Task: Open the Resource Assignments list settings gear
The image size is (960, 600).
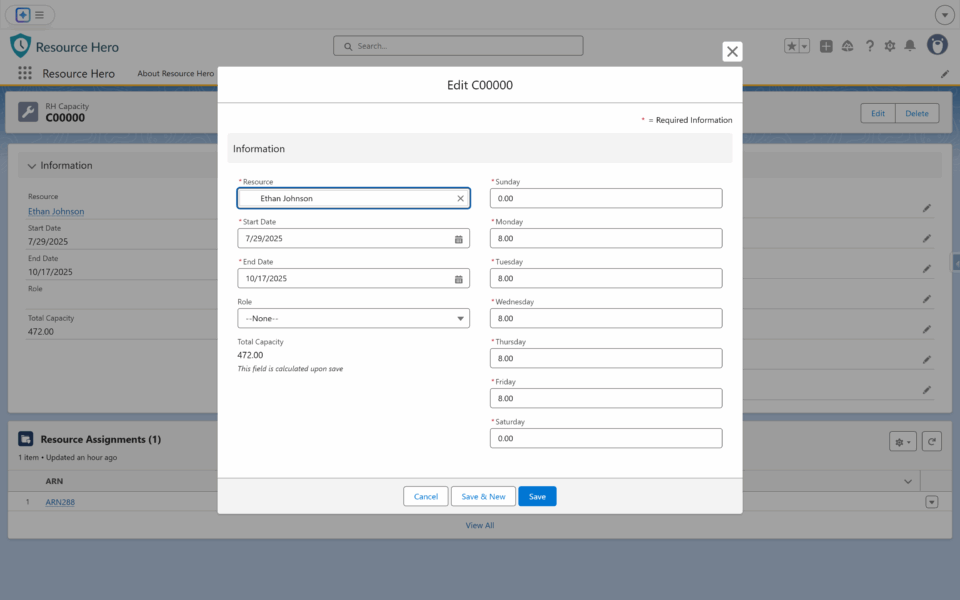Action: (x=902, y=441)
